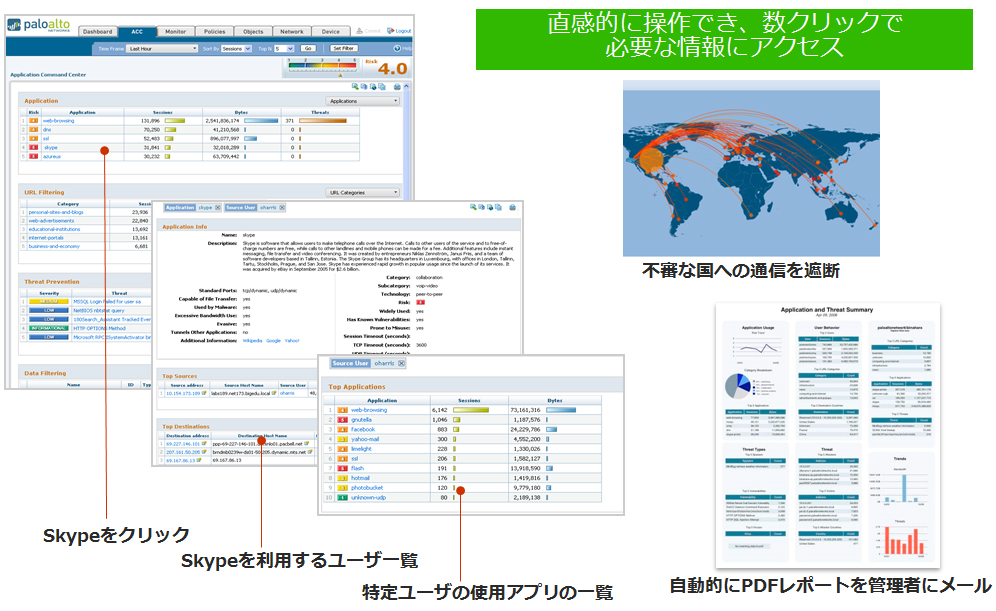Screen dimensions: 996x611
Task: Click first export icon in skype detail toolbar
Action: 473,208
